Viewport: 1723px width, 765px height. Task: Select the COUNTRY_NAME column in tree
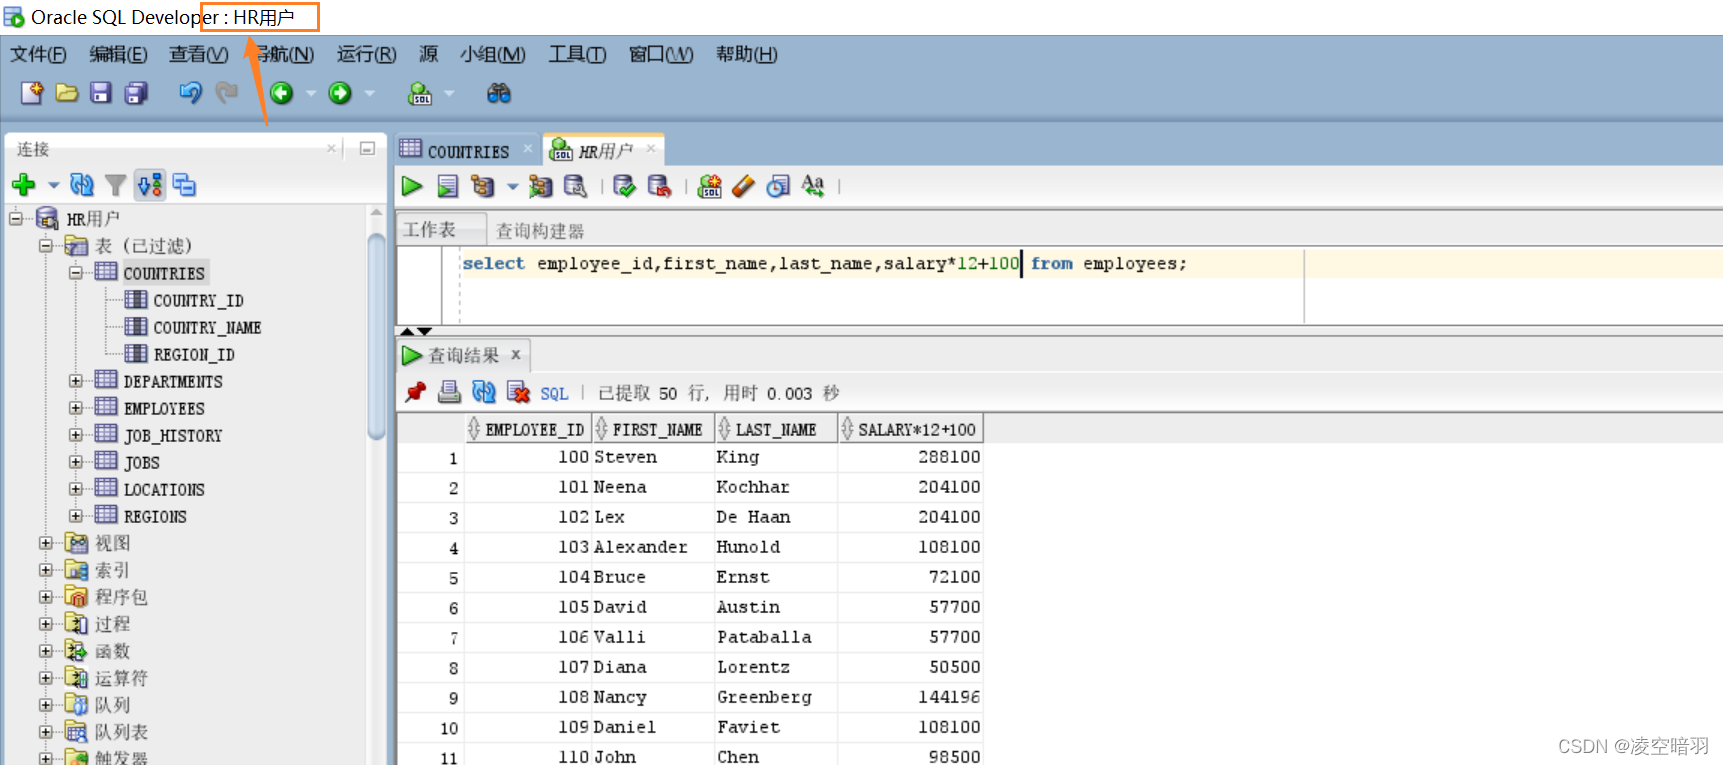pyautogui.click(x=207, y=327)
